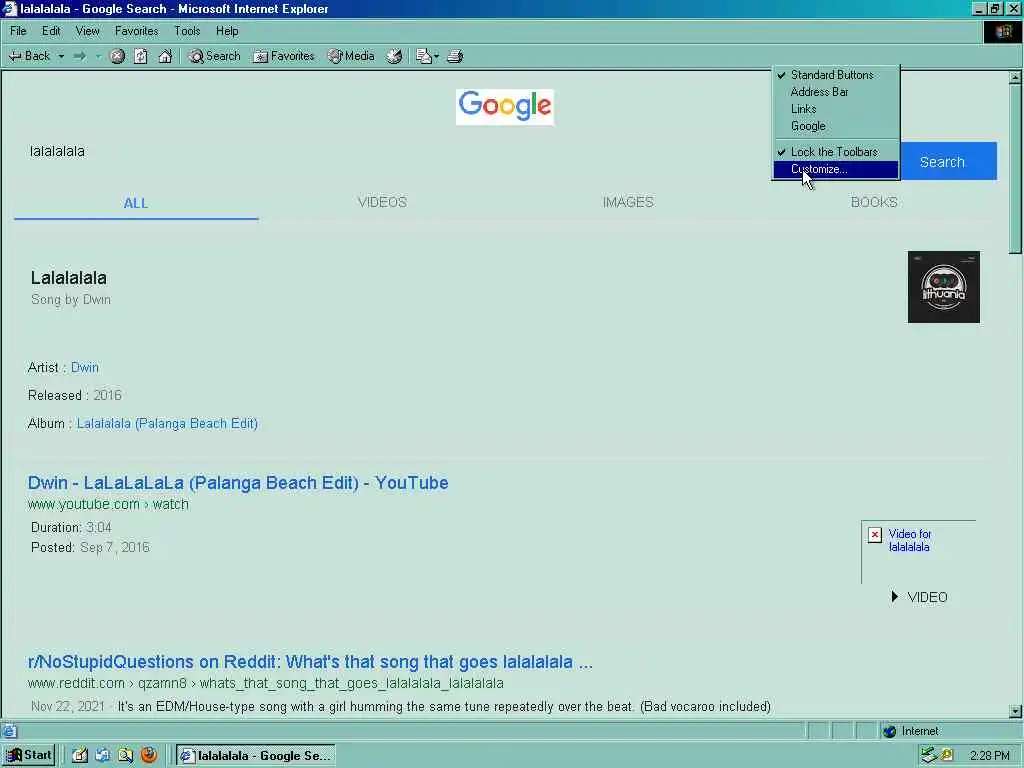Image resolution: width=1024 pixels, height=768 pixels.
Task: Open the File menu
Action: click(18, 31)
